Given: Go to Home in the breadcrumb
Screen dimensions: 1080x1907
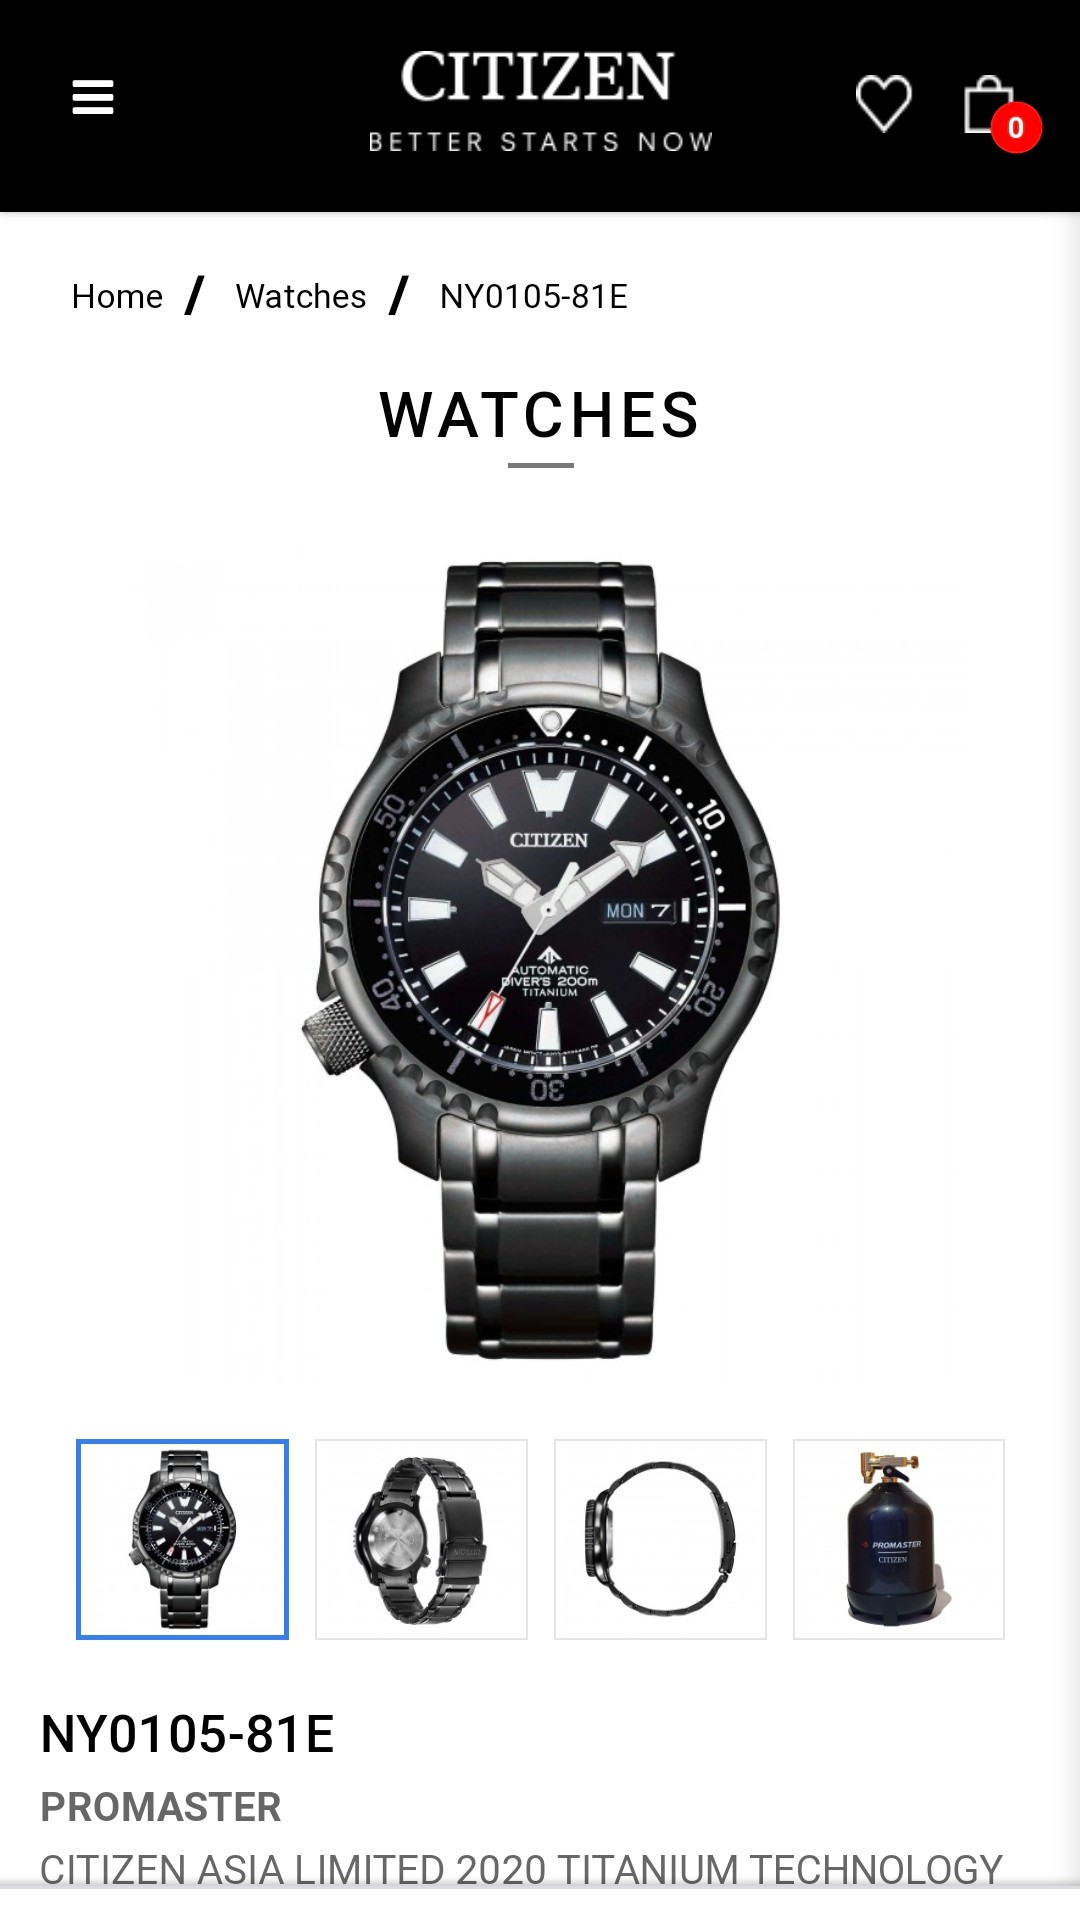Looking at the screenshot, I should pyautogui.click(x=117, y=297).
